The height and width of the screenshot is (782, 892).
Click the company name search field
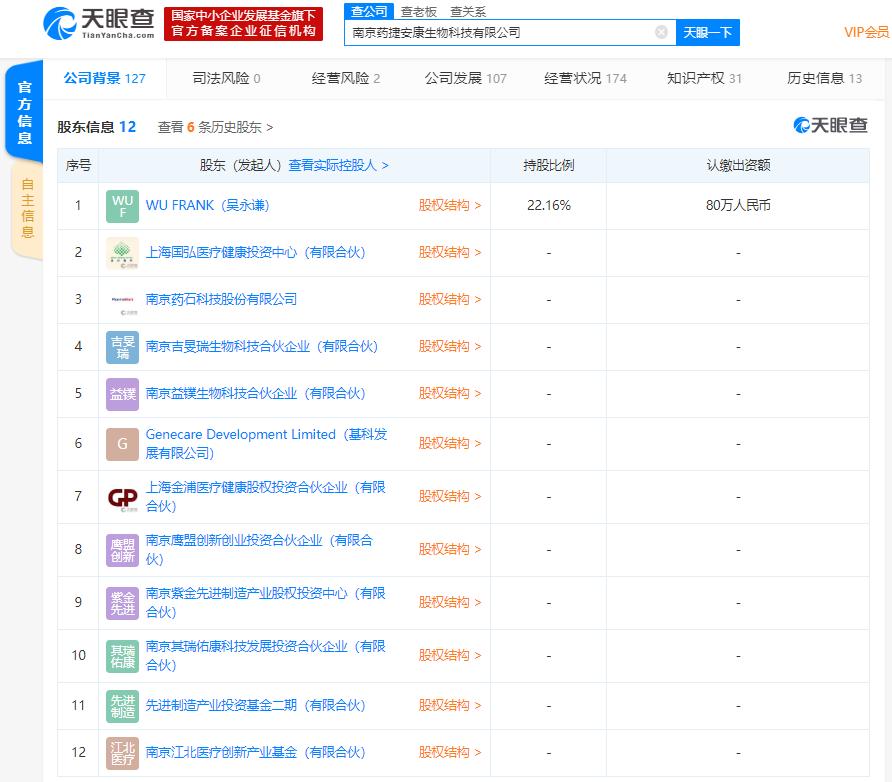point(500,32)
